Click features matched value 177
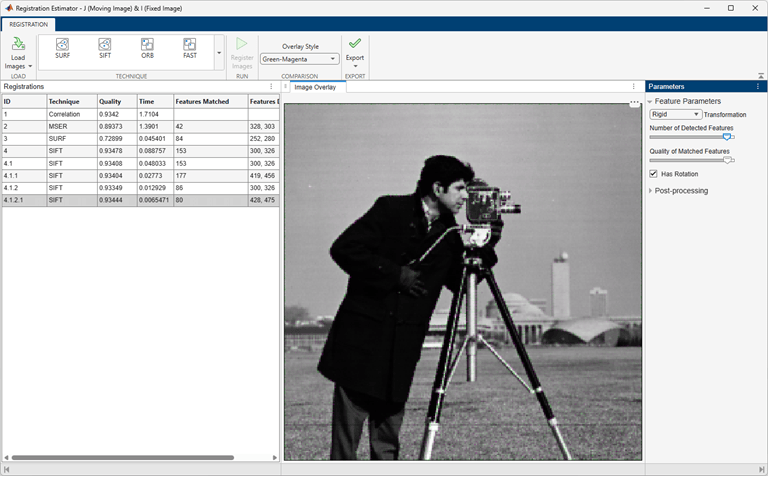 (x=181, y=175)
